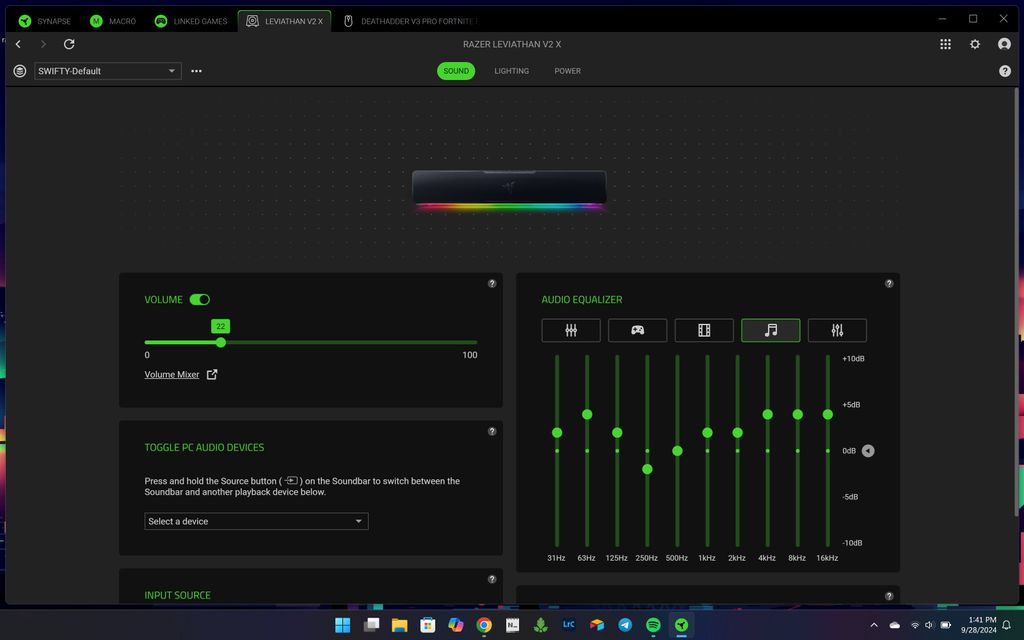Image resolution: width=1024 pixels, height=640 pixels.
Task: Switch to the Power tab
Action: pos(567,71)
